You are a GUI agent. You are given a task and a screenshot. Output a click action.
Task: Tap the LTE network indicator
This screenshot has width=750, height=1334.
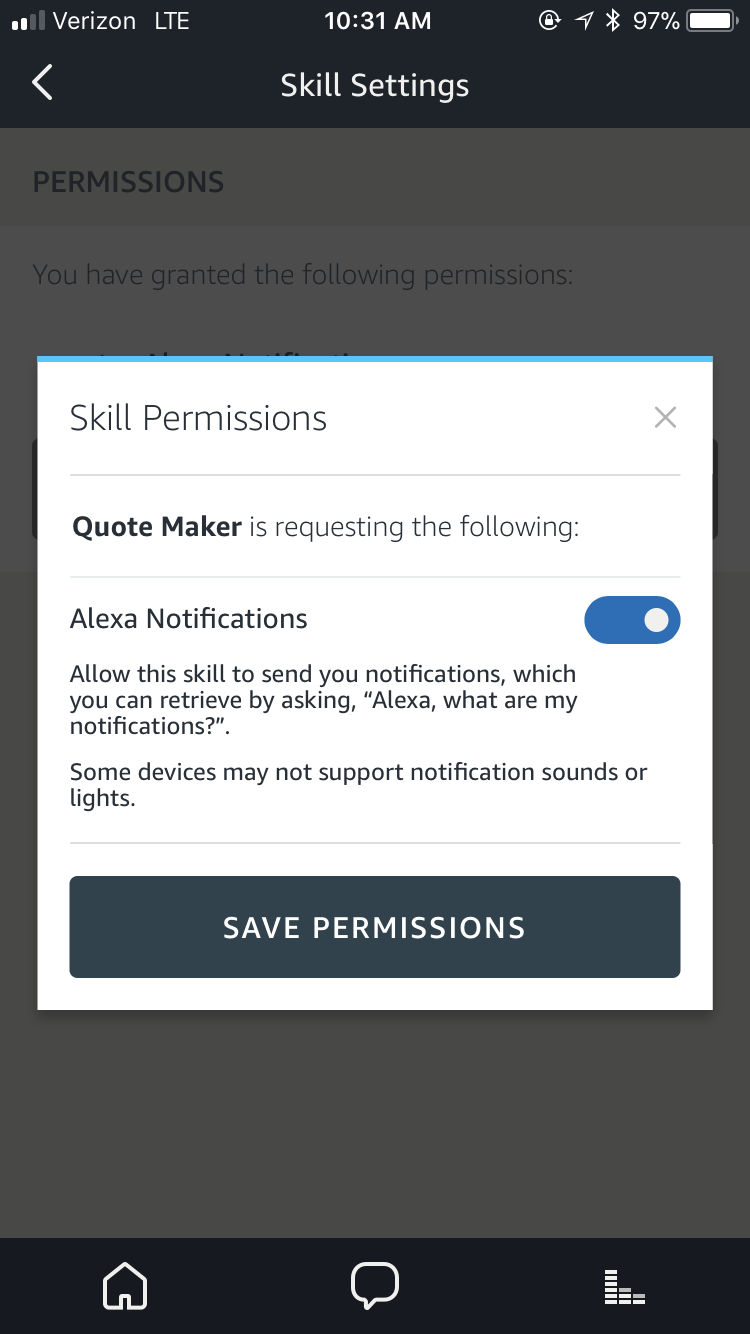[x=172, y=19]
